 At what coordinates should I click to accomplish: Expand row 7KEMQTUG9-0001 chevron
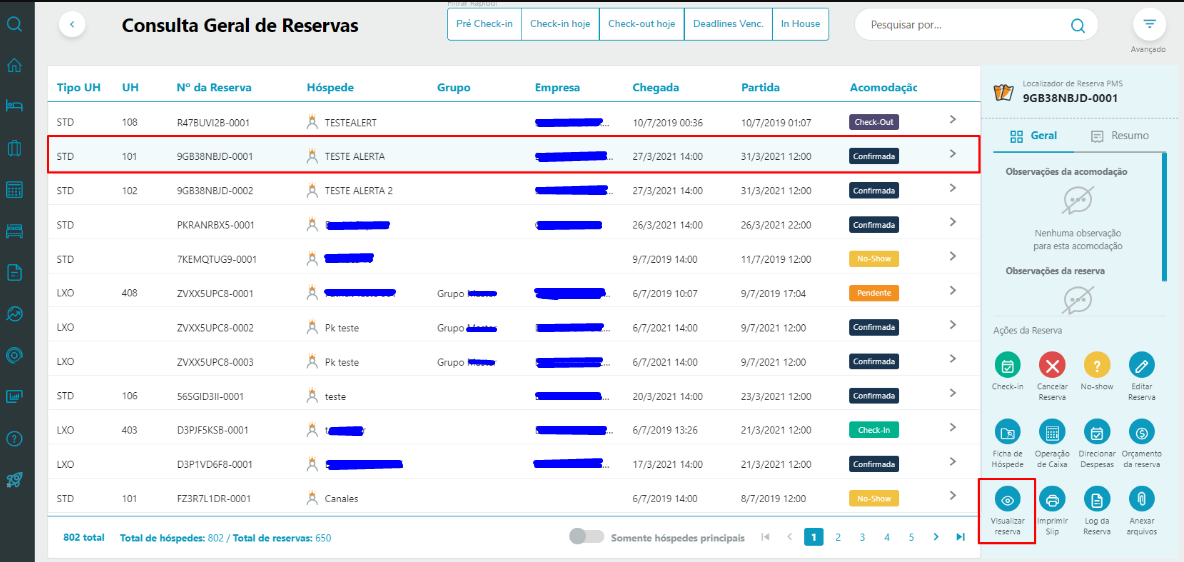tap(953, 256)
